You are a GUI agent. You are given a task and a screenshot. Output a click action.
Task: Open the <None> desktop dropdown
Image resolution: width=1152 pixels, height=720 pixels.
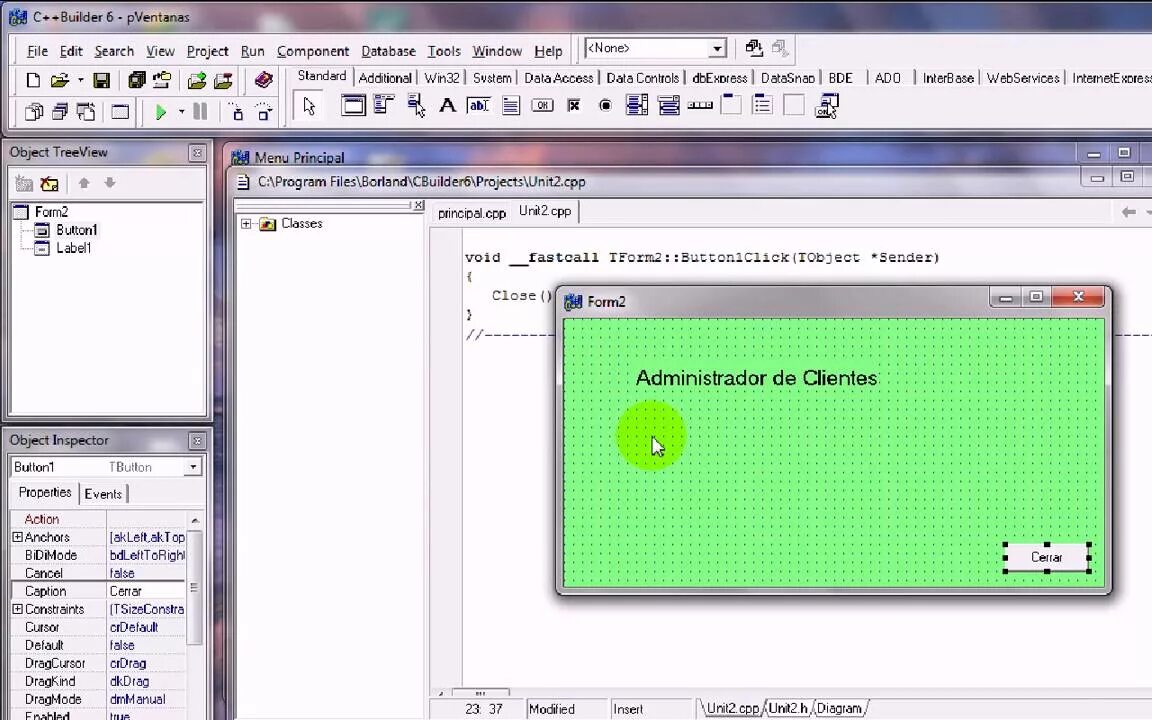point(717,48)
